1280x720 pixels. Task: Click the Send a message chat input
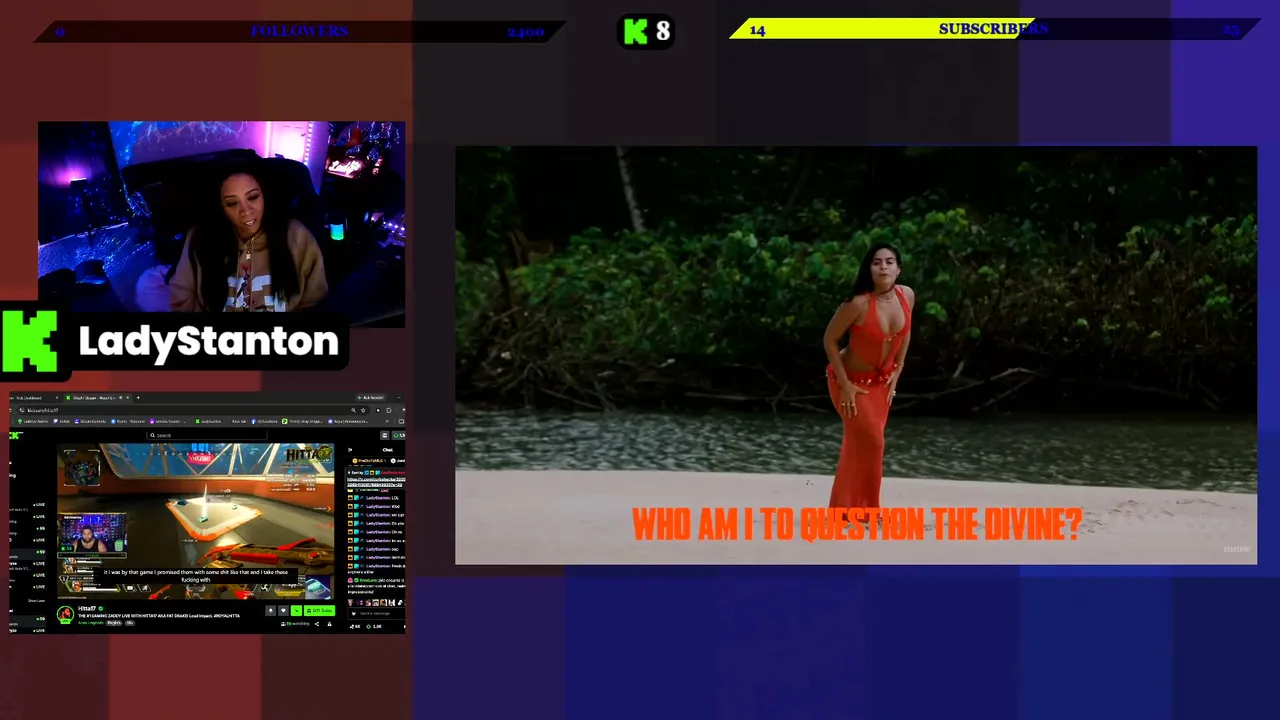pos(375,613)
